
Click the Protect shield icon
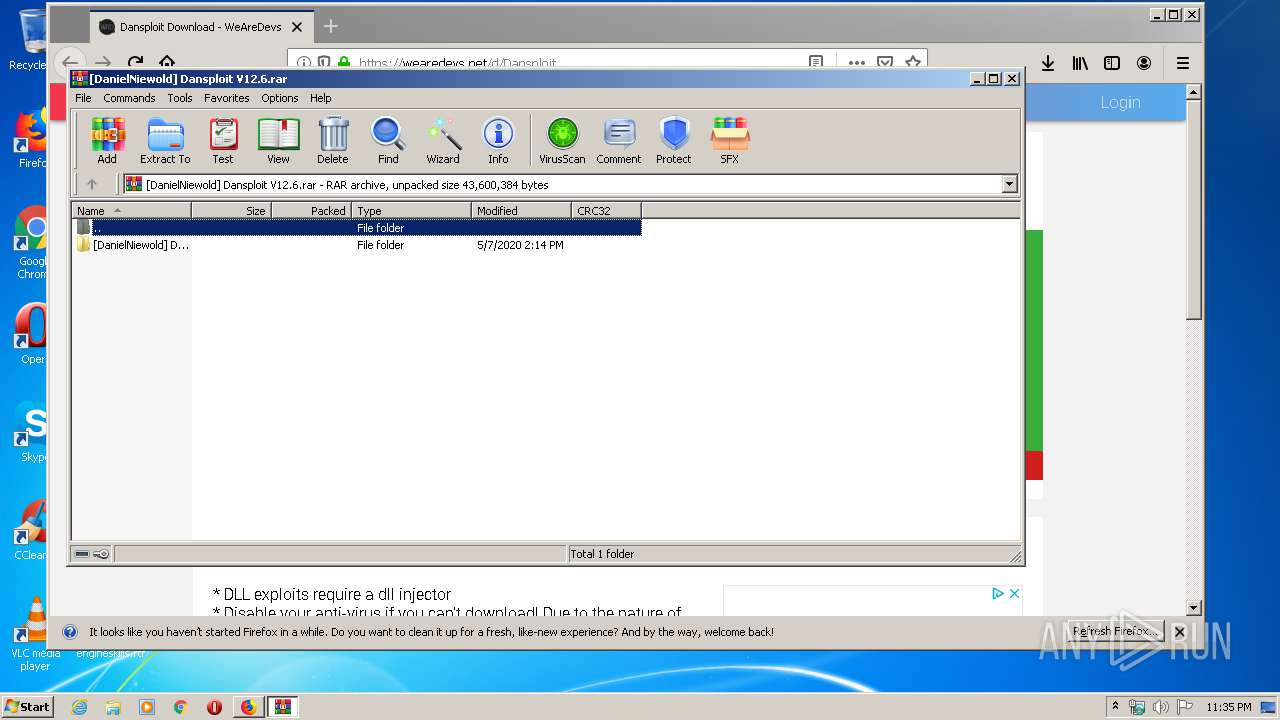click(674, 141)
